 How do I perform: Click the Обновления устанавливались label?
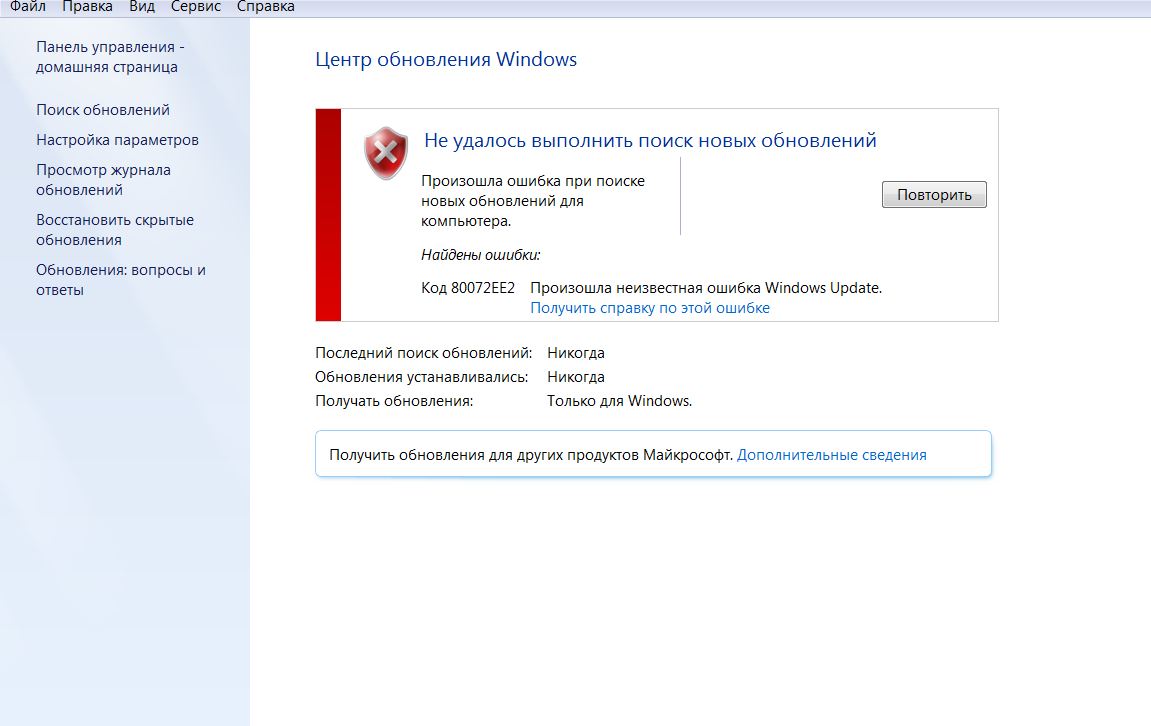coord(421,377)
